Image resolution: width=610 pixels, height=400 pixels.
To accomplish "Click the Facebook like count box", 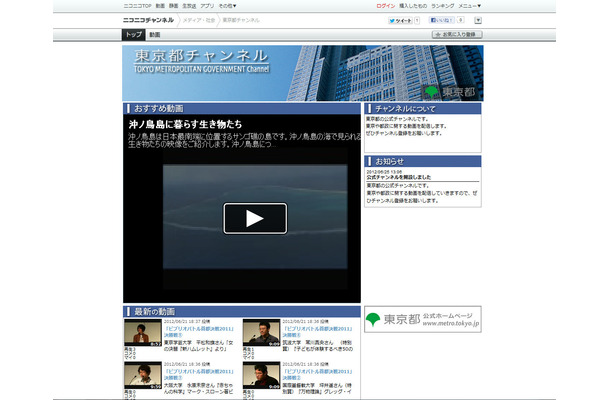I will [x=461, y=20].
